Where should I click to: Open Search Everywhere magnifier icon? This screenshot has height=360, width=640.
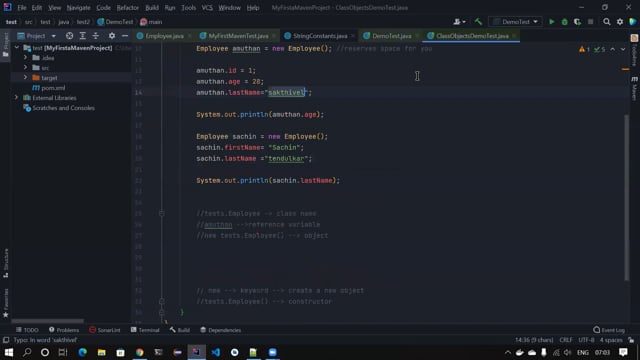click(607, 22)
